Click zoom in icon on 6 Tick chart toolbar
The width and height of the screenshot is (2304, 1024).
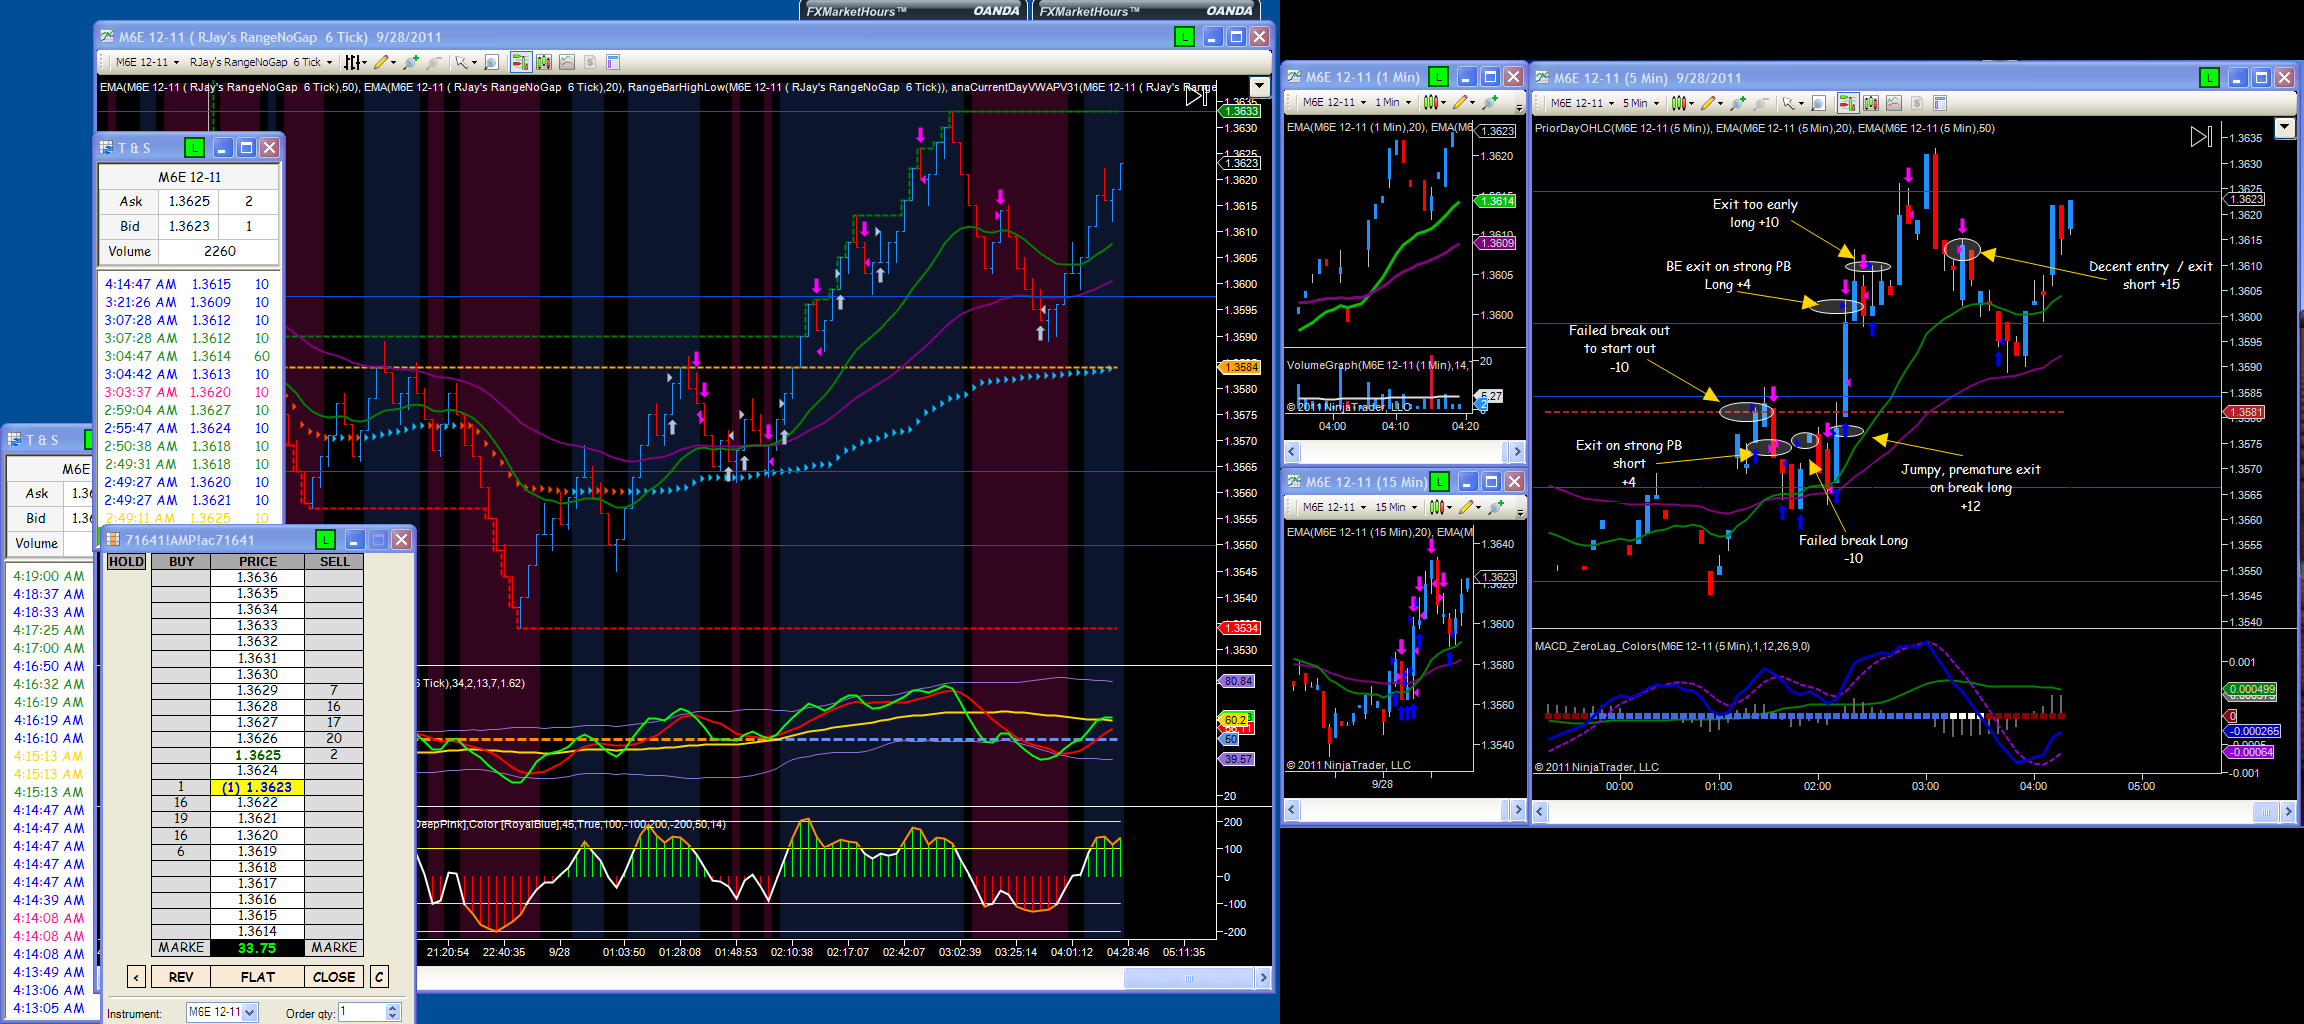point(411,62)
